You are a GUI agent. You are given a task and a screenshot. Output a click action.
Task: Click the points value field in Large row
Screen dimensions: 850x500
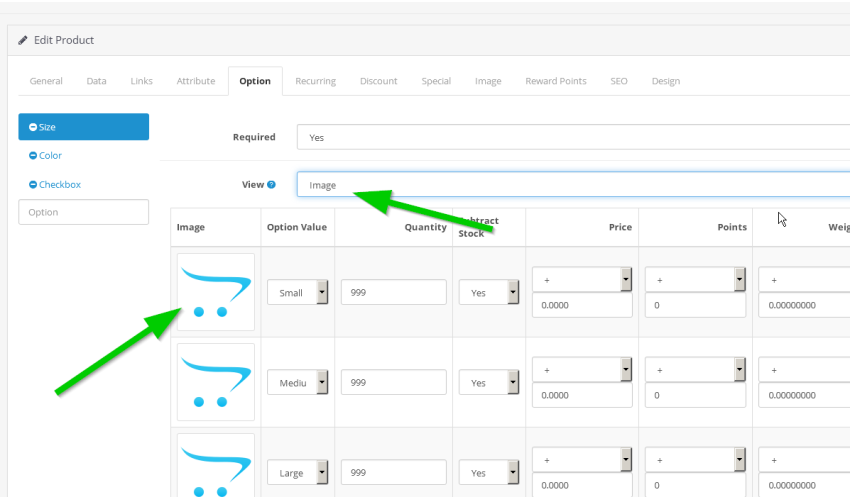pyautogui.click(x=696, y=485)
